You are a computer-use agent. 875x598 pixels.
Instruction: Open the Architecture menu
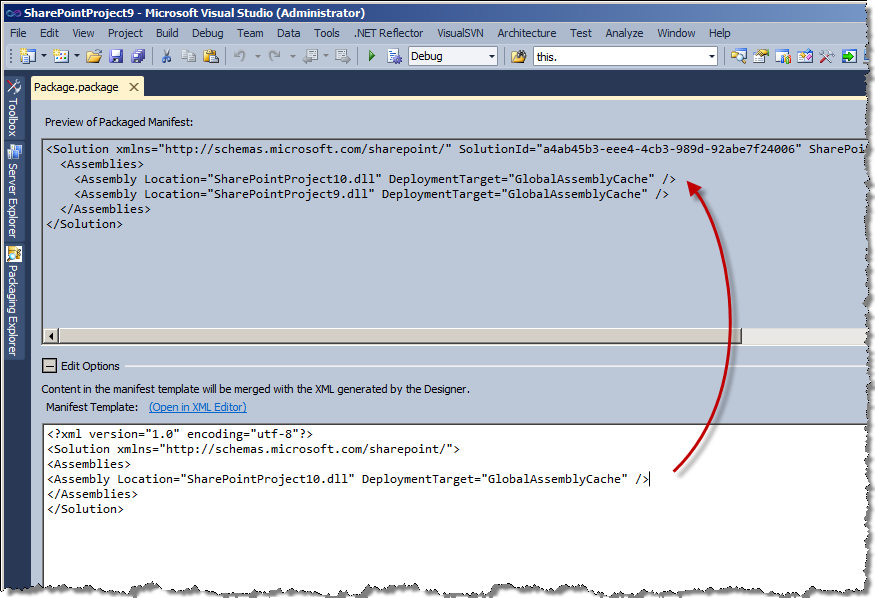point(527,33)
